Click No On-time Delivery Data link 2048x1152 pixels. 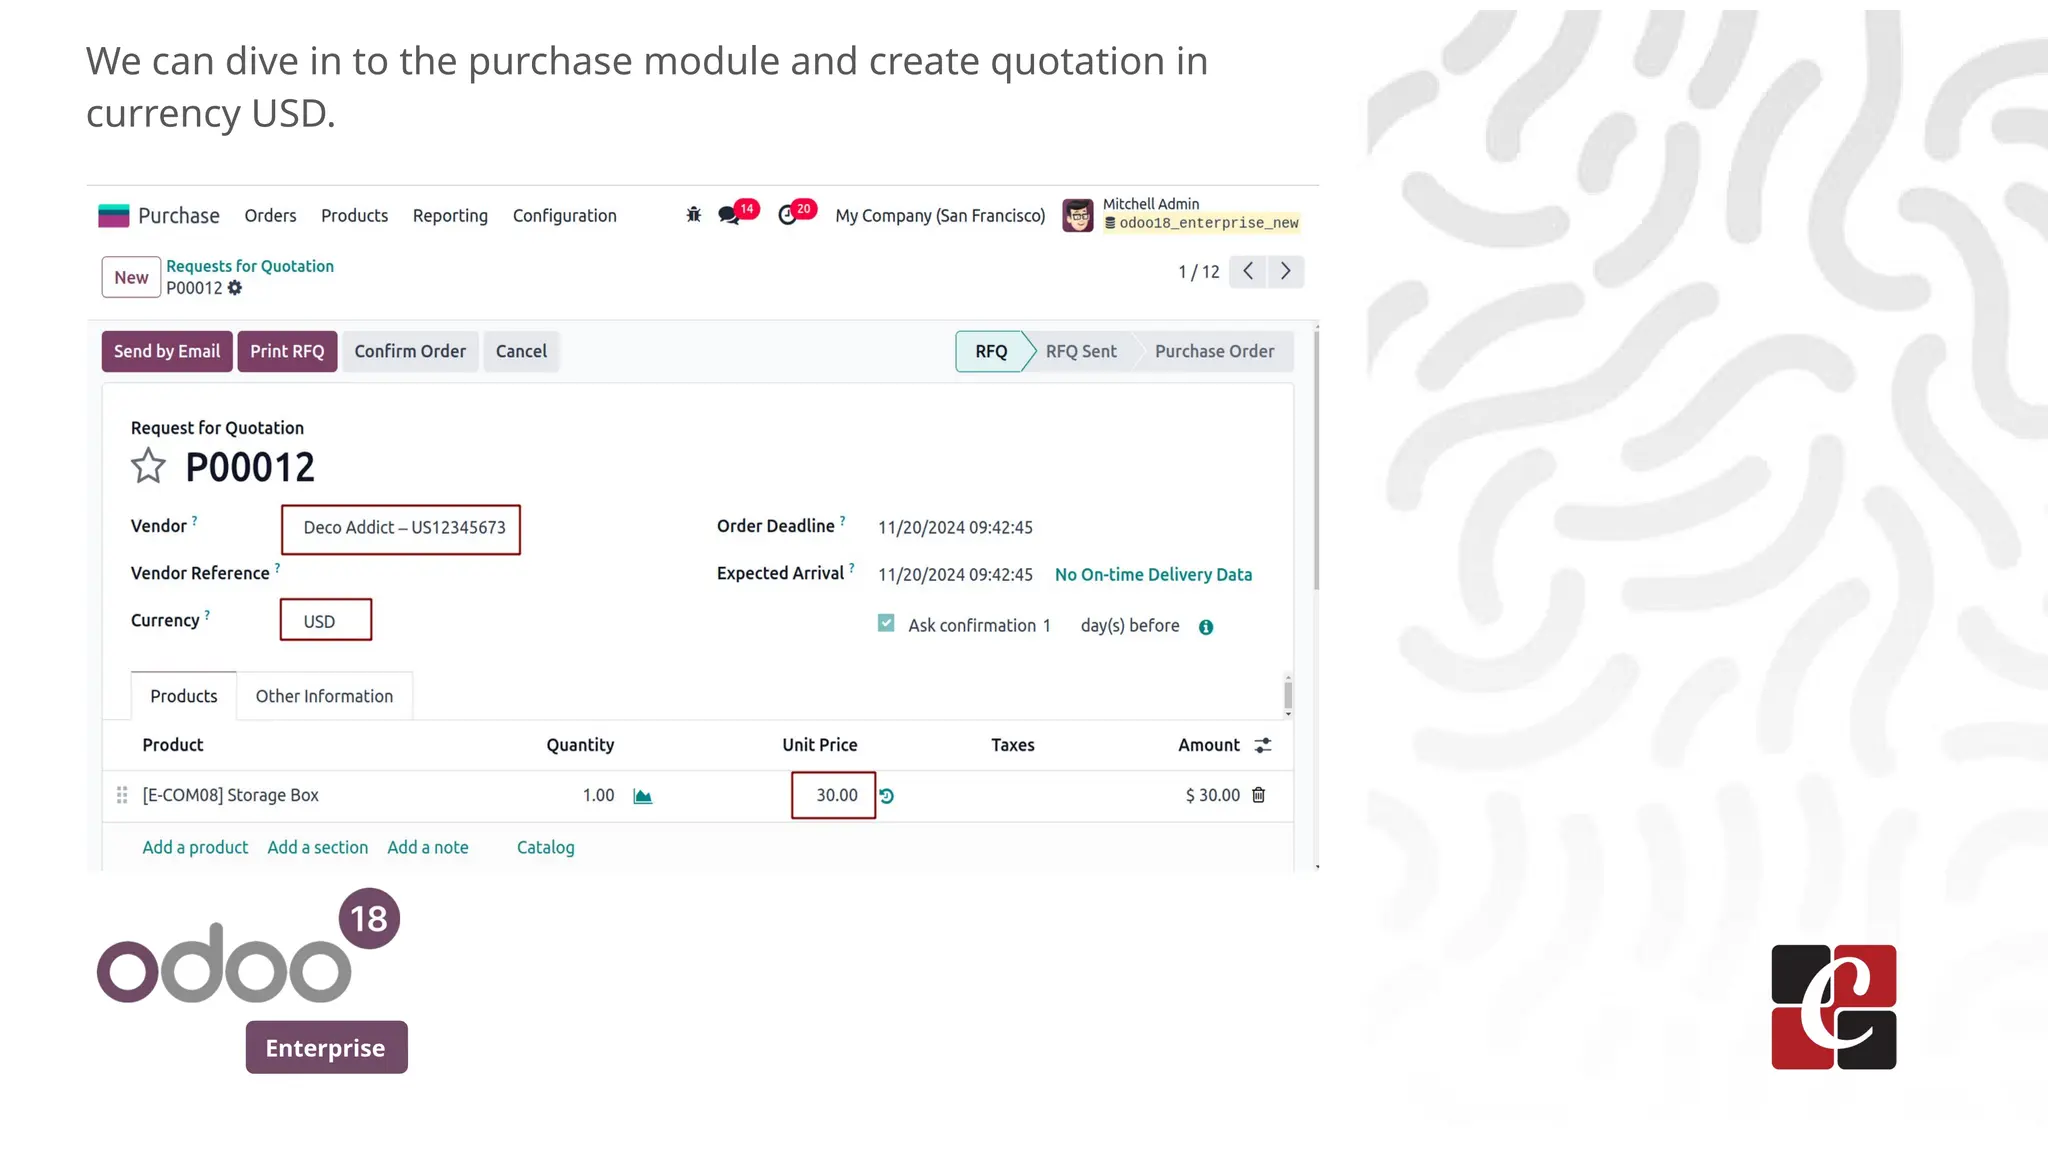pyautogui.click(x=1153, y=575)
